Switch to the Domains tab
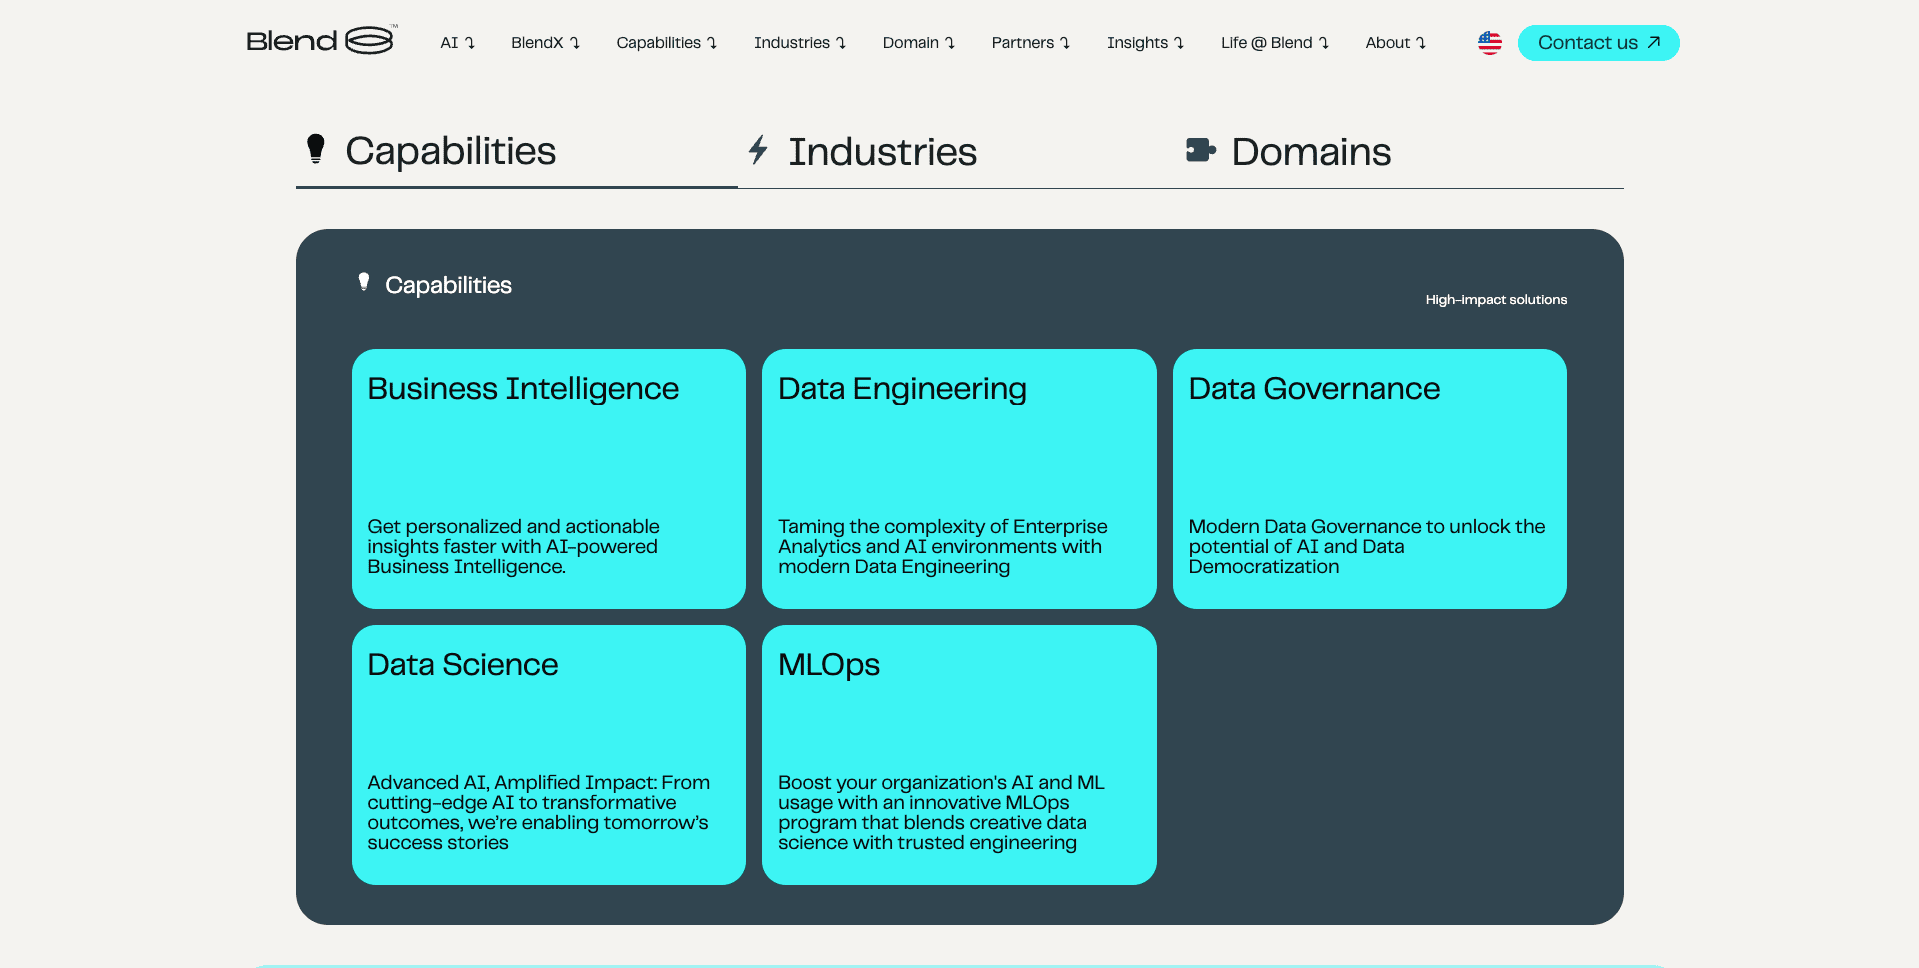1919x968 pixels. click(x=1310, y=152)
